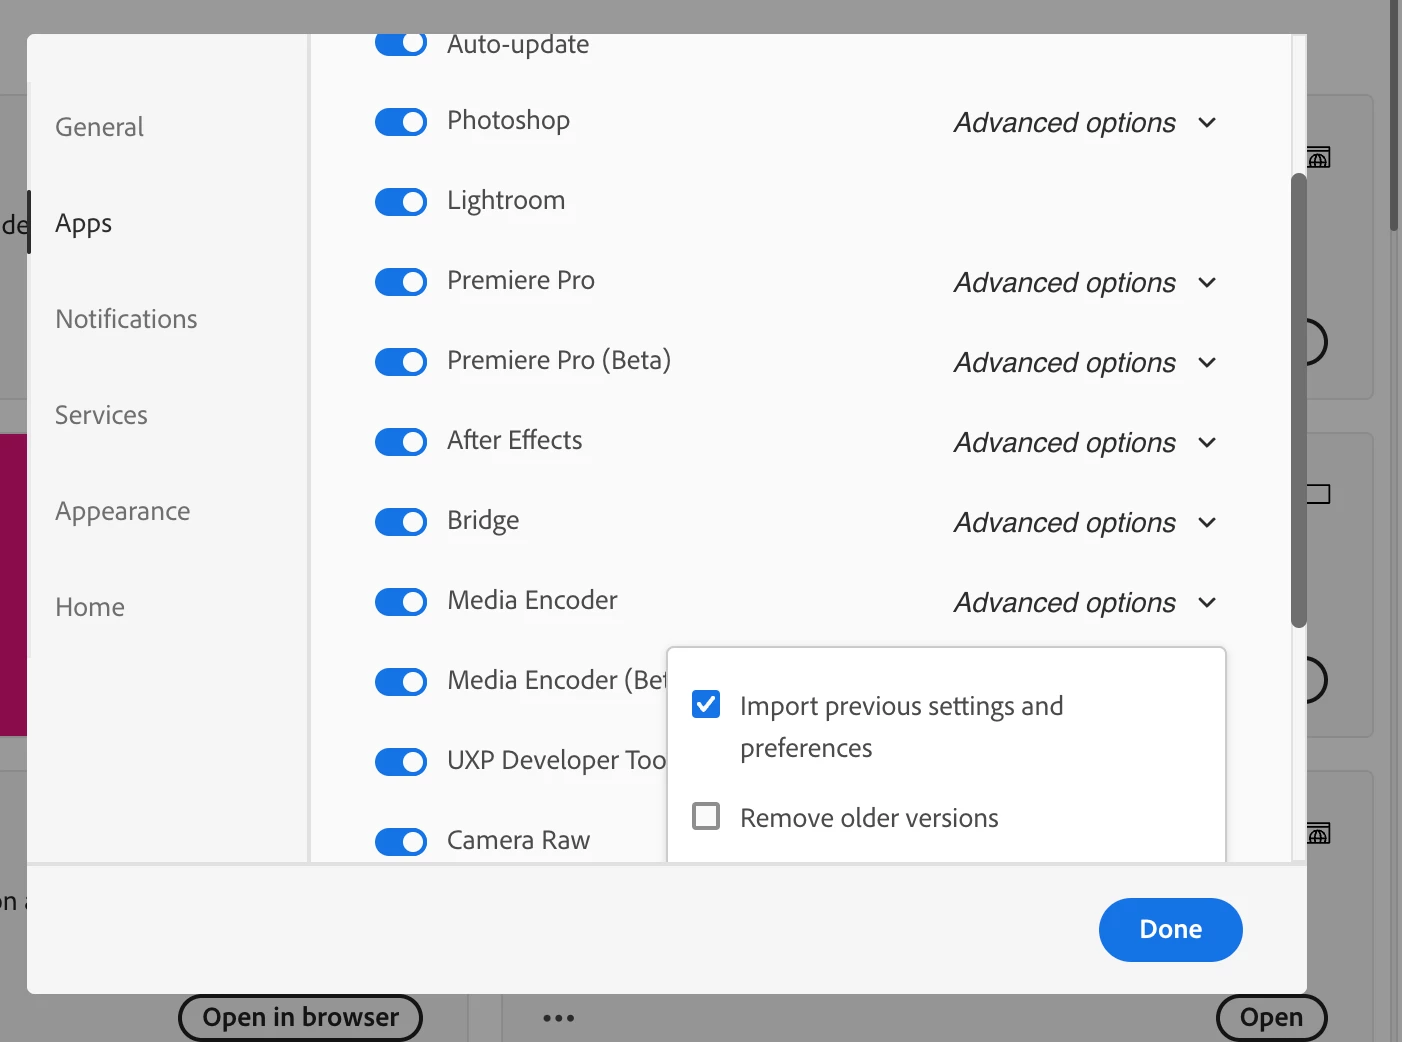Viewport: 1402px width, 1042px height.
Task: Click the three-dots more options icon
Action: (x=559, y=1018)
